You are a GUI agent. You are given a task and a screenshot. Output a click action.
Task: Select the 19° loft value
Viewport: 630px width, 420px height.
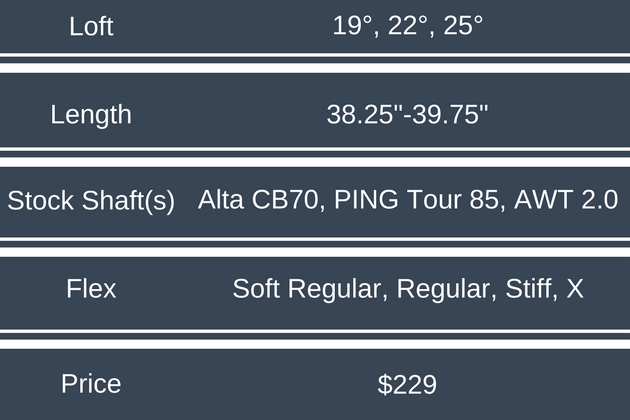click(351, 27)
